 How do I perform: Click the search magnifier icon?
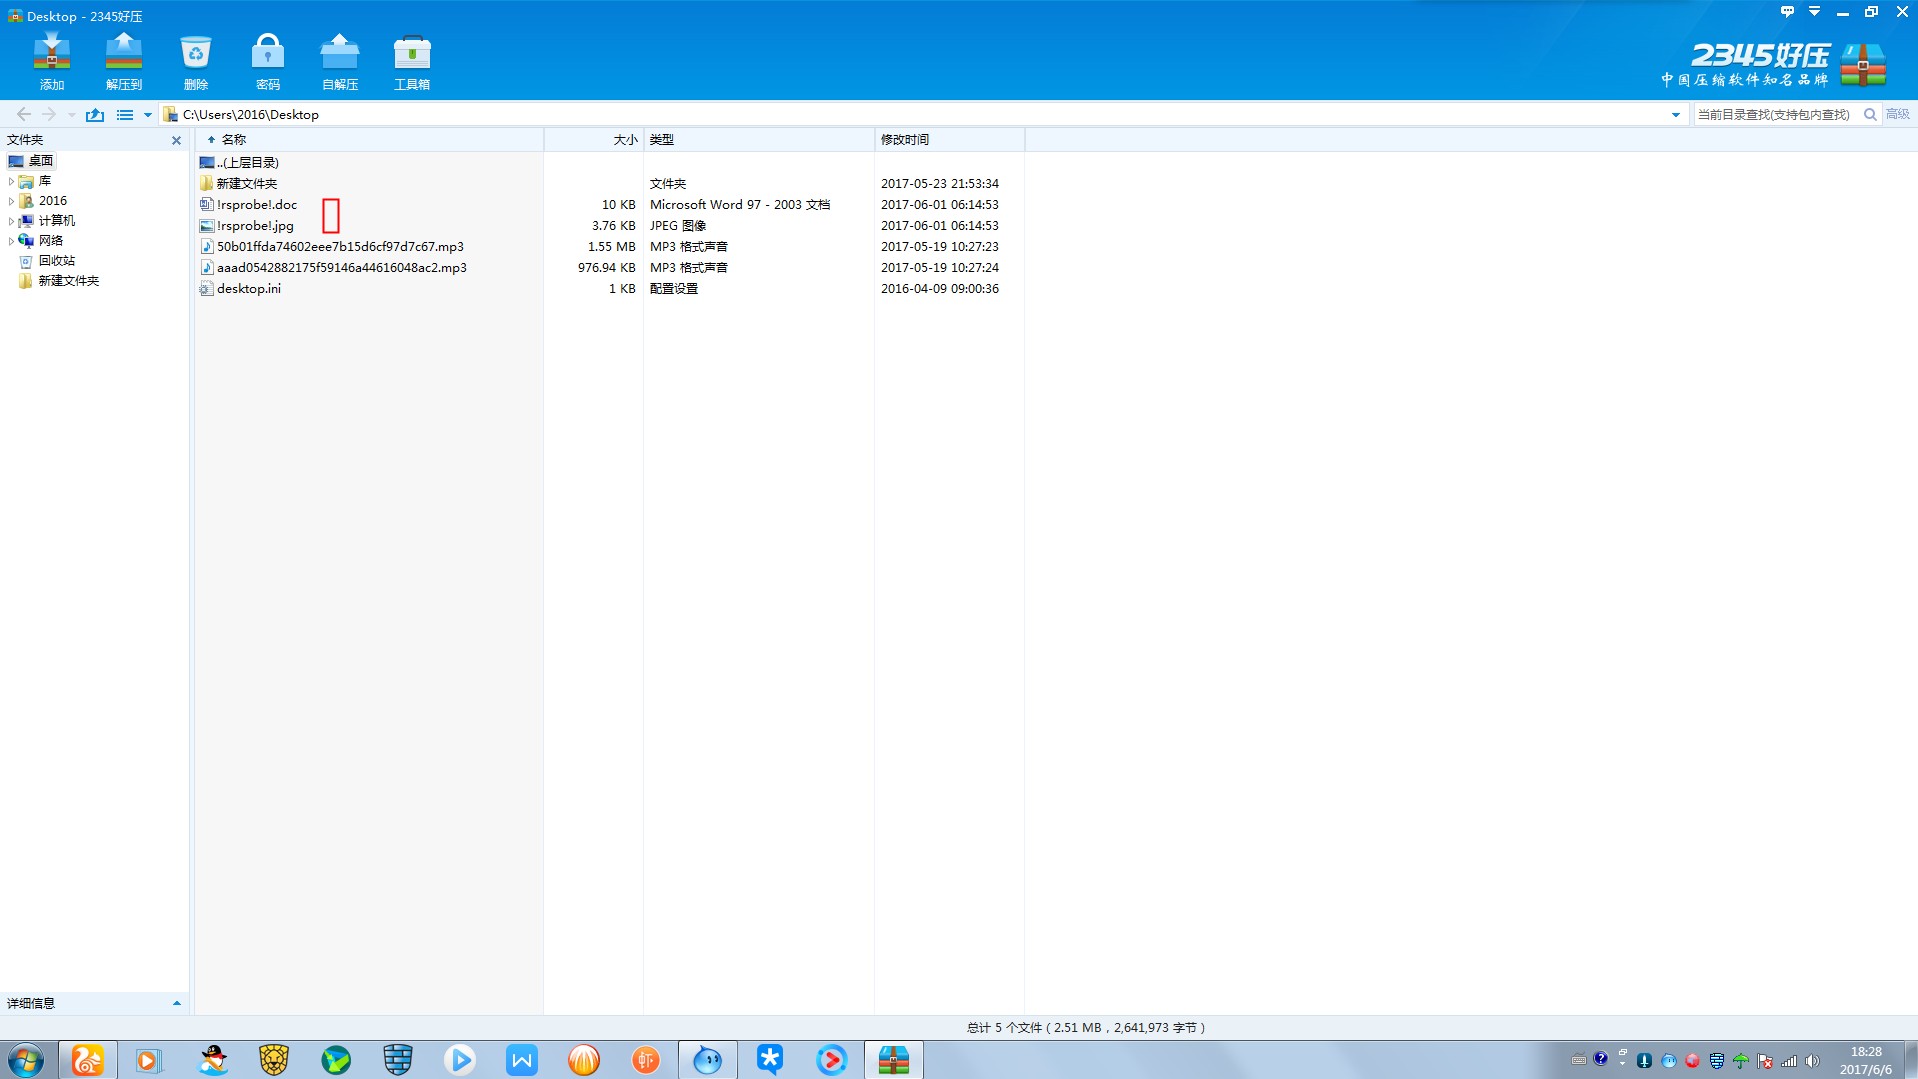pos(1870,115)
